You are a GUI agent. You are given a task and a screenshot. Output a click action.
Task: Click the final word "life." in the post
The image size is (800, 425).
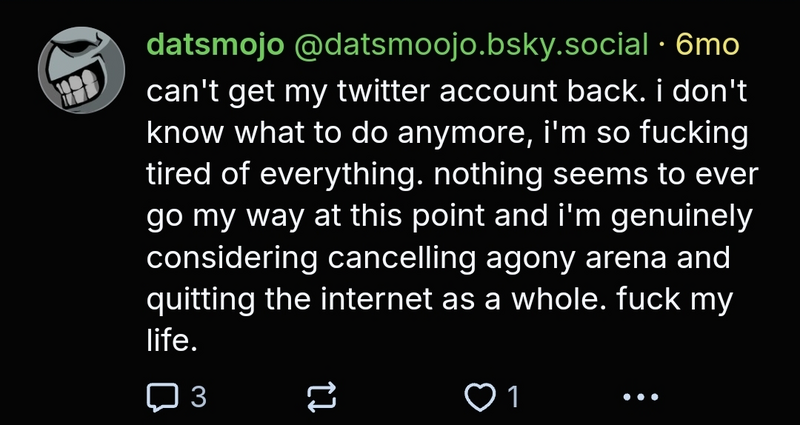tap(173, 340)
